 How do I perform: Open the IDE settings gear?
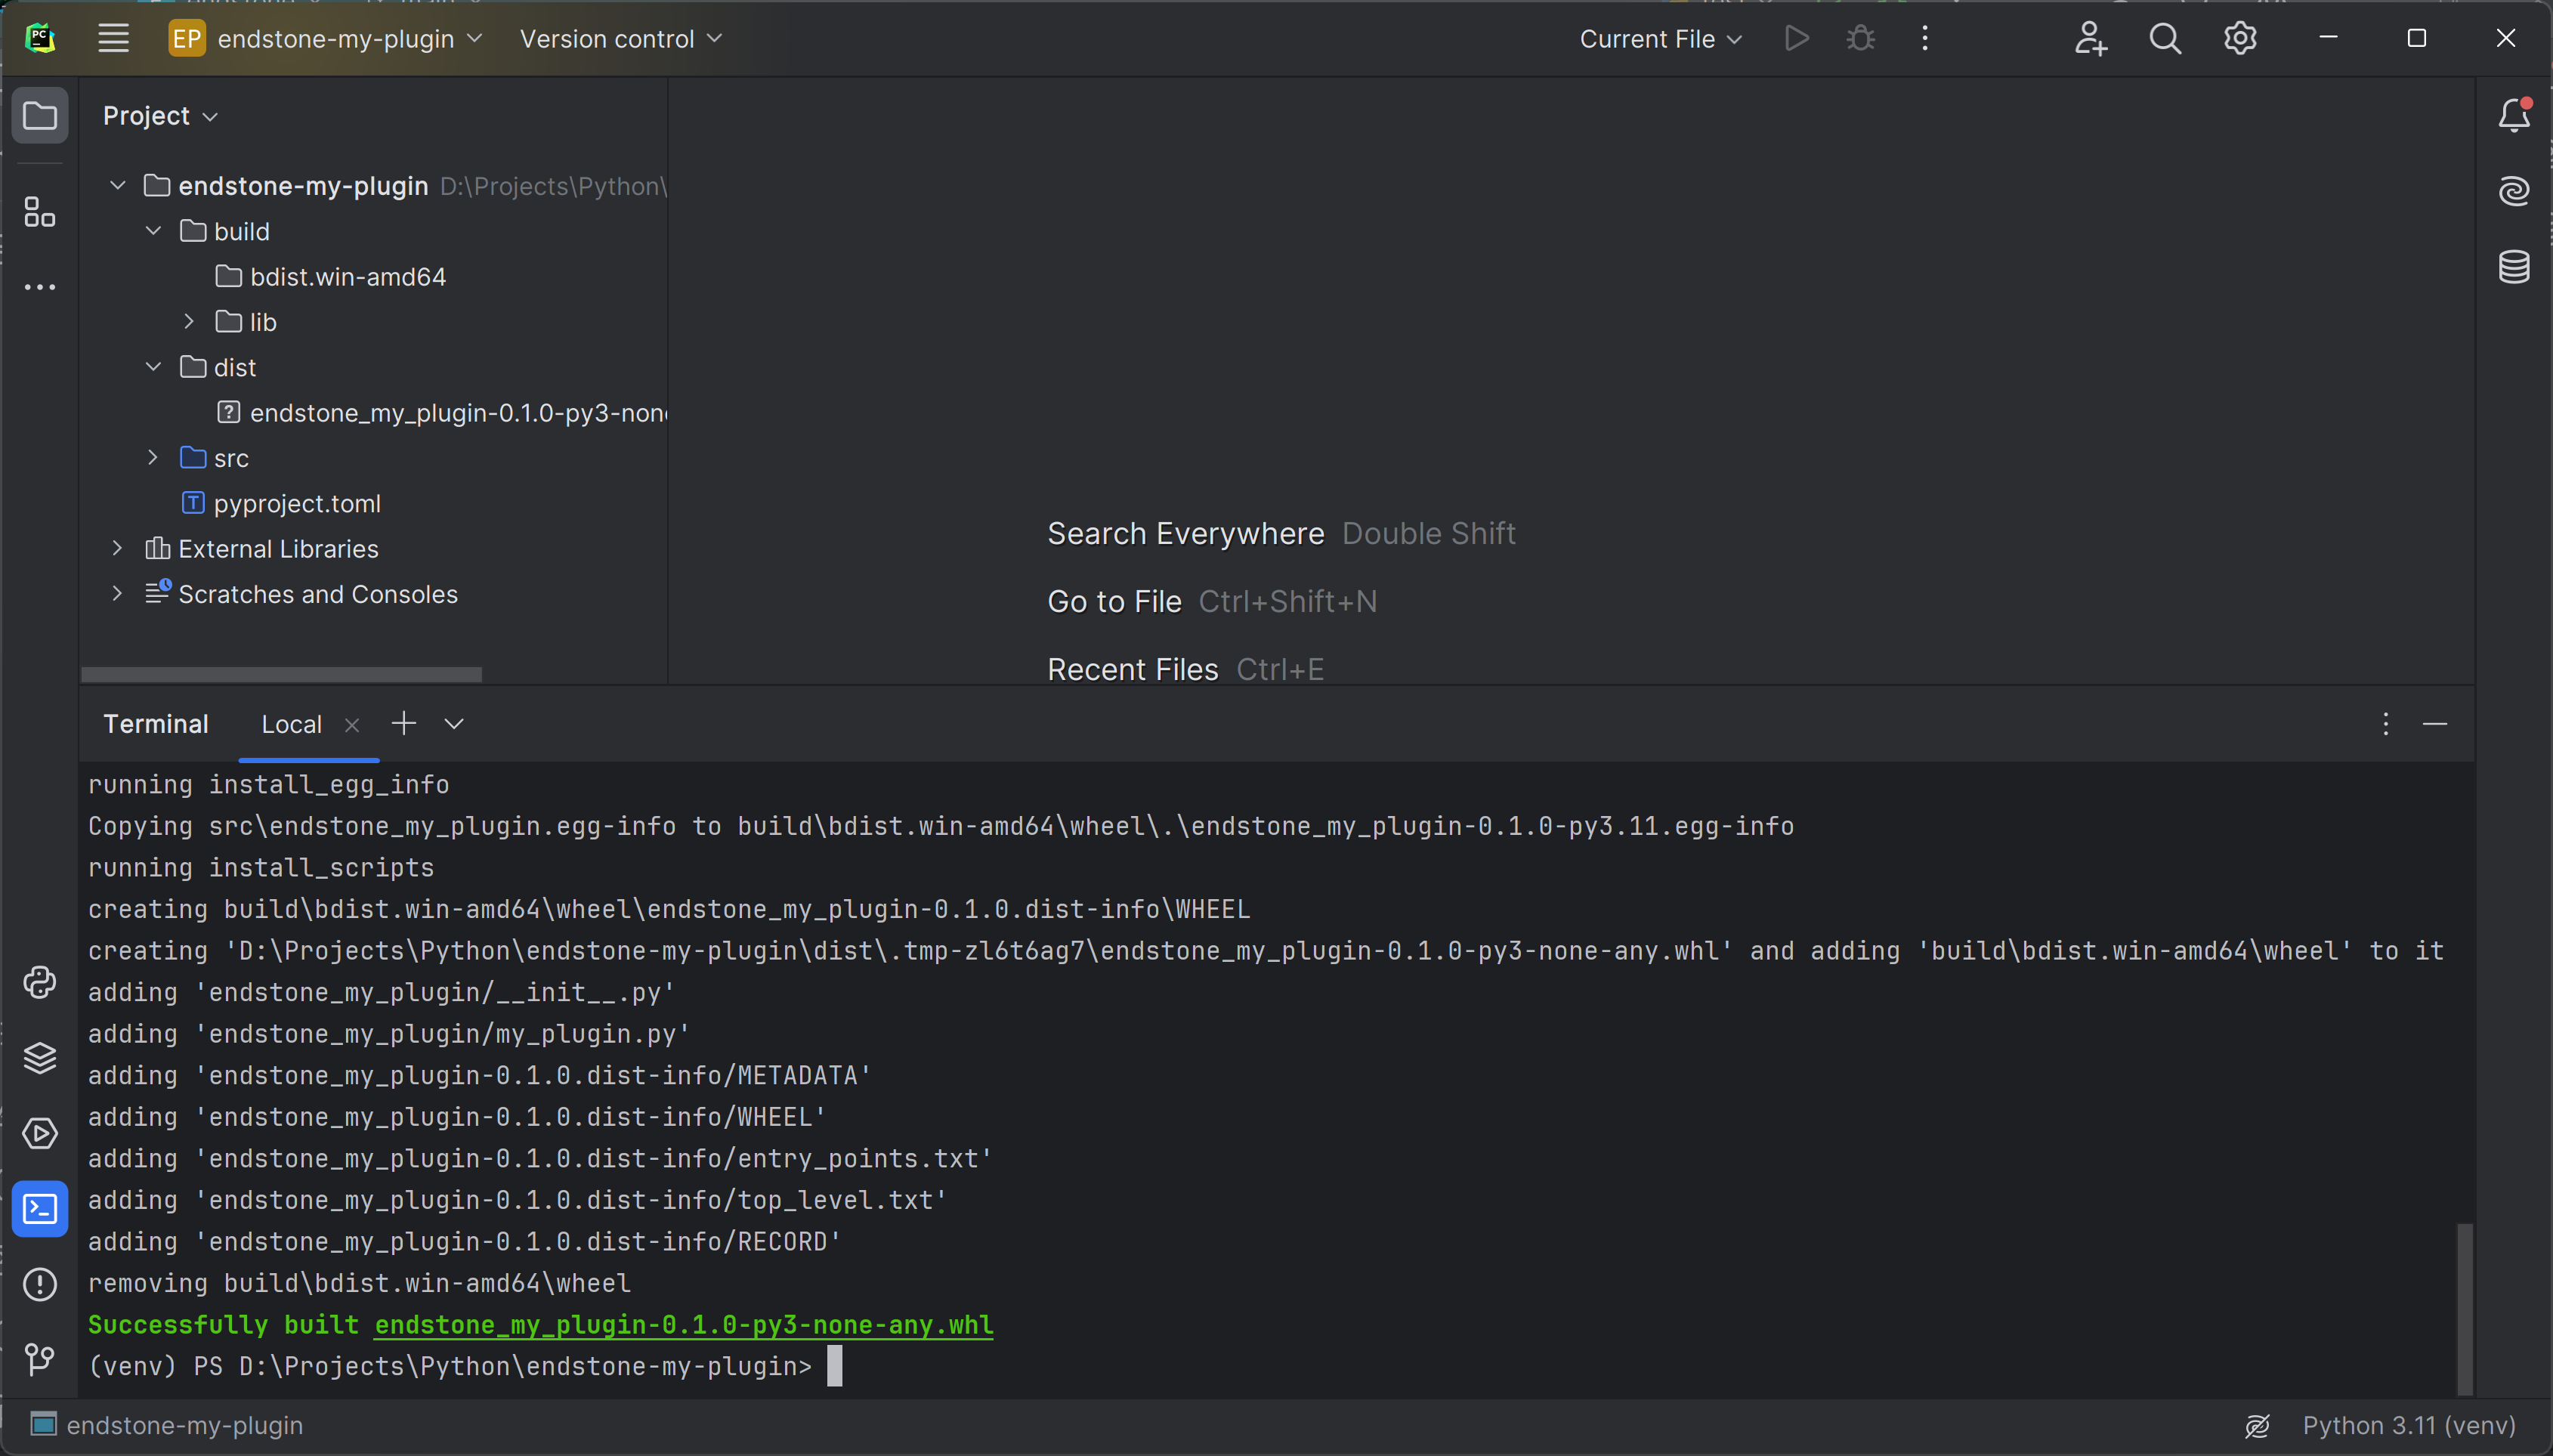pos(2239,38)
